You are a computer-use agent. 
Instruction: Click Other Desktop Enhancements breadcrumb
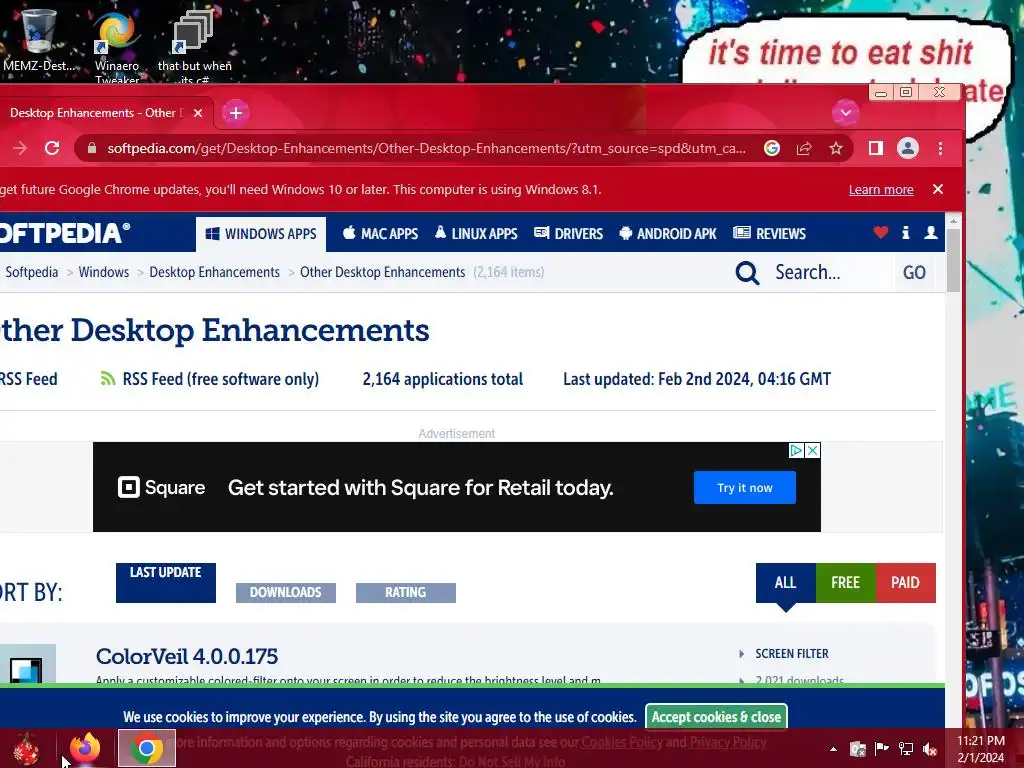[383, 272]
